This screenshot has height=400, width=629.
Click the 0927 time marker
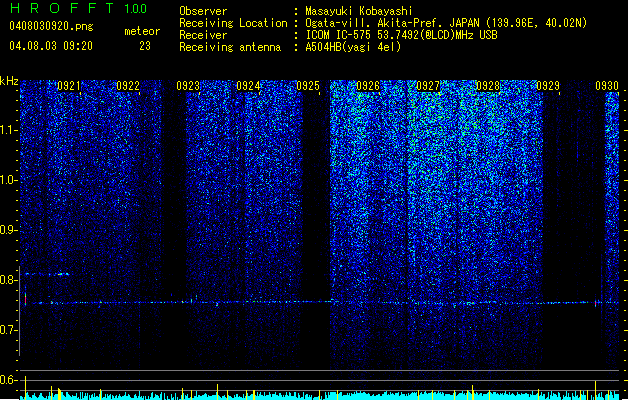[428, 85]
